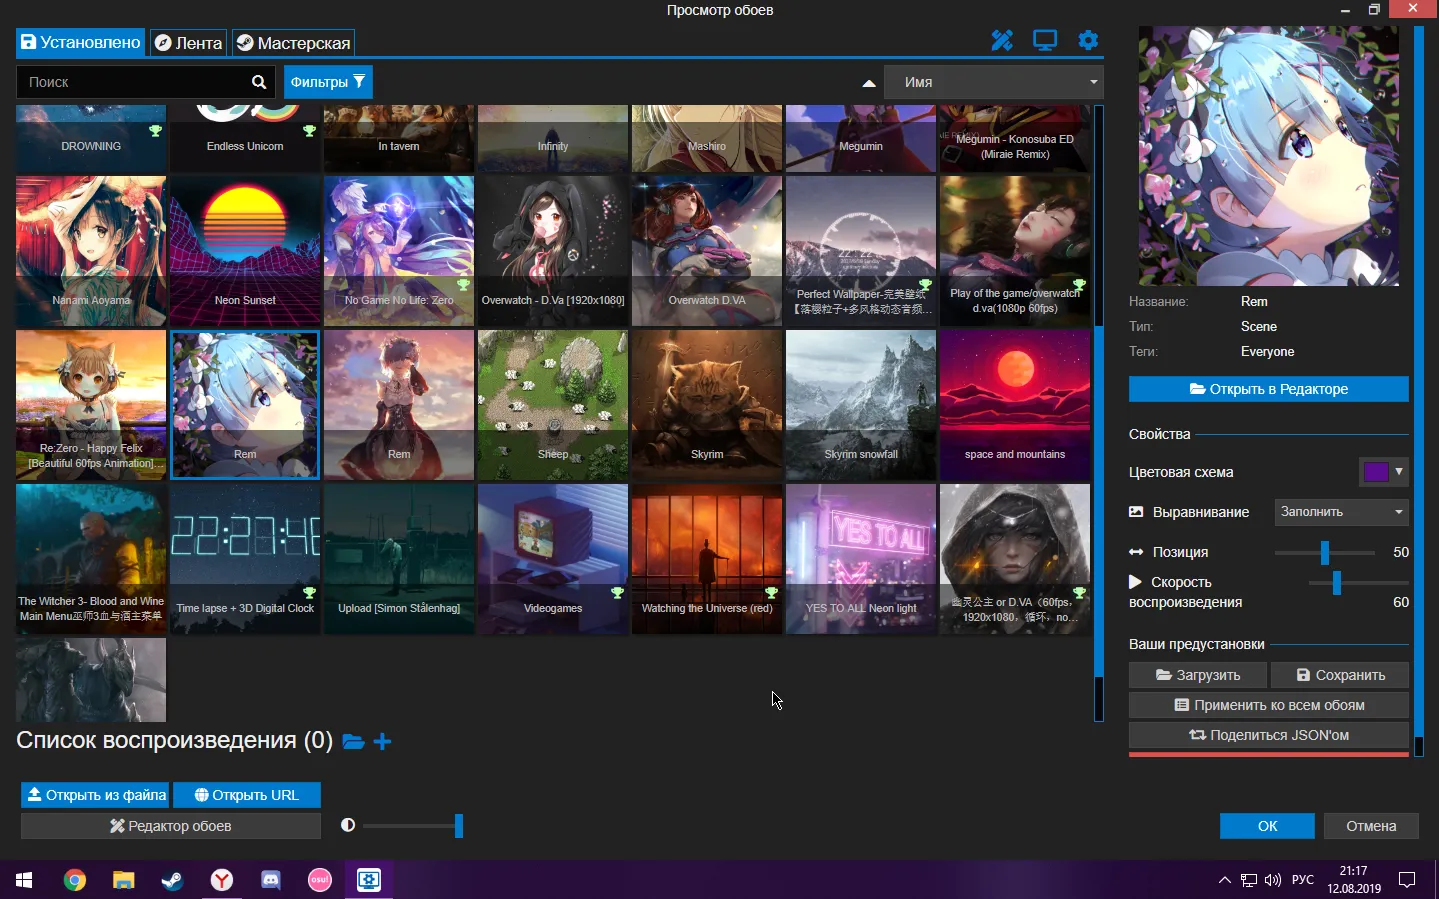Select Videogames wallpaper thumbnail
1439x899 pixels.
pyautogui.click(x=553, y=559)
